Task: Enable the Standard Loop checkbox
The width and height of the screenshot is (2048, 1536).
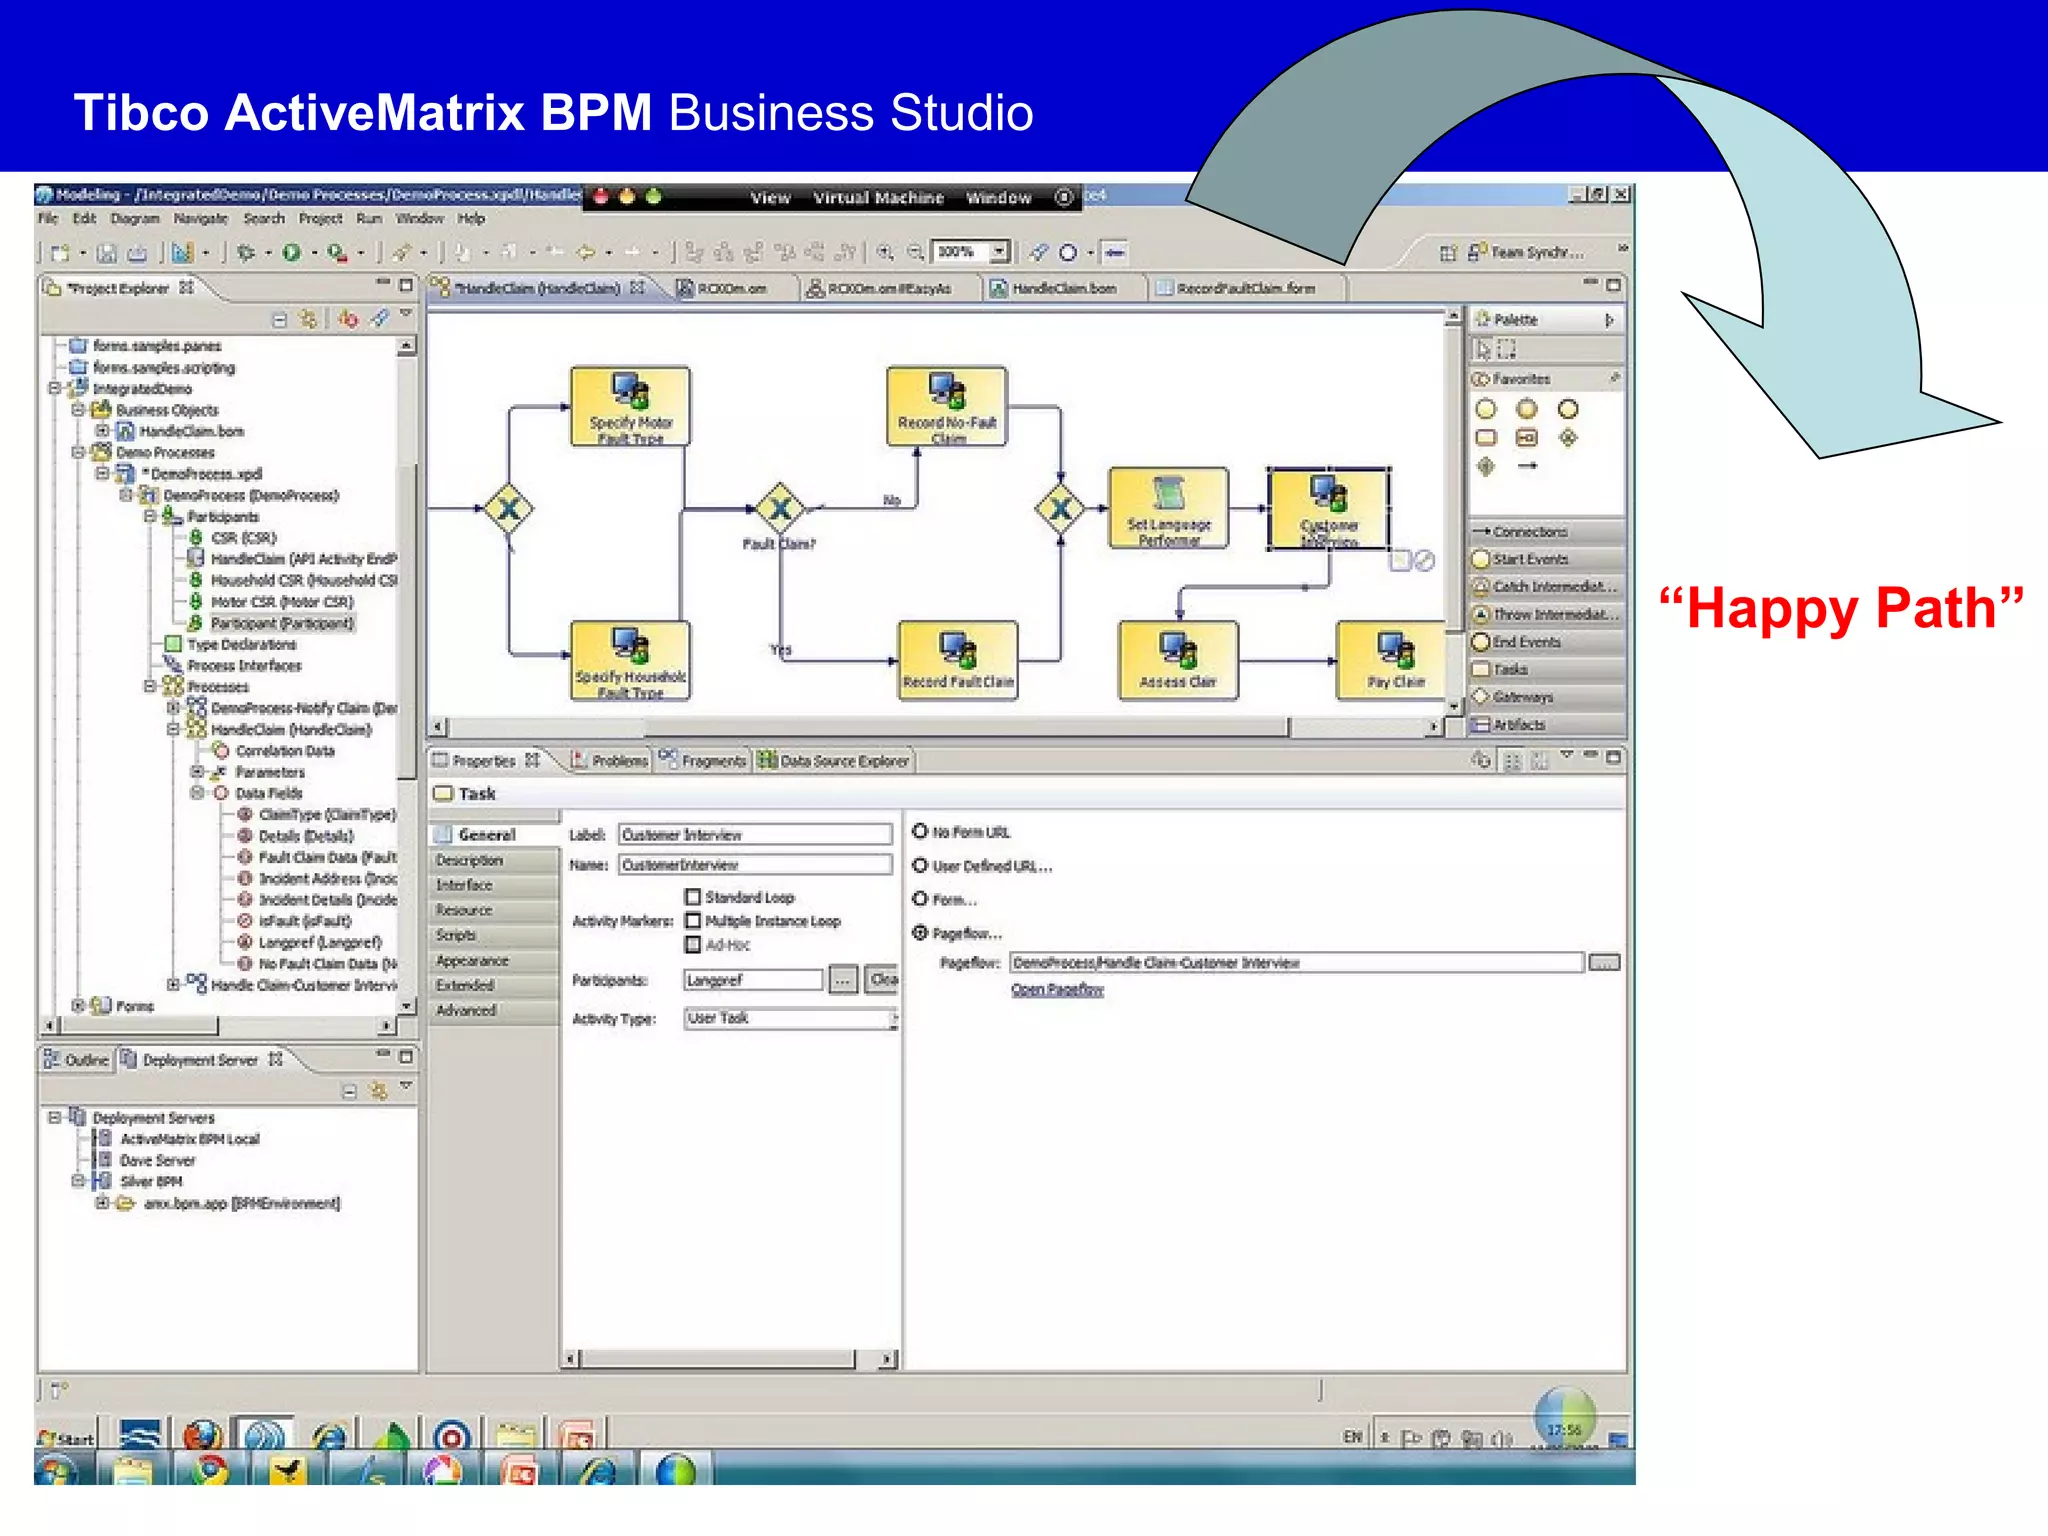Action: [693, 896]
